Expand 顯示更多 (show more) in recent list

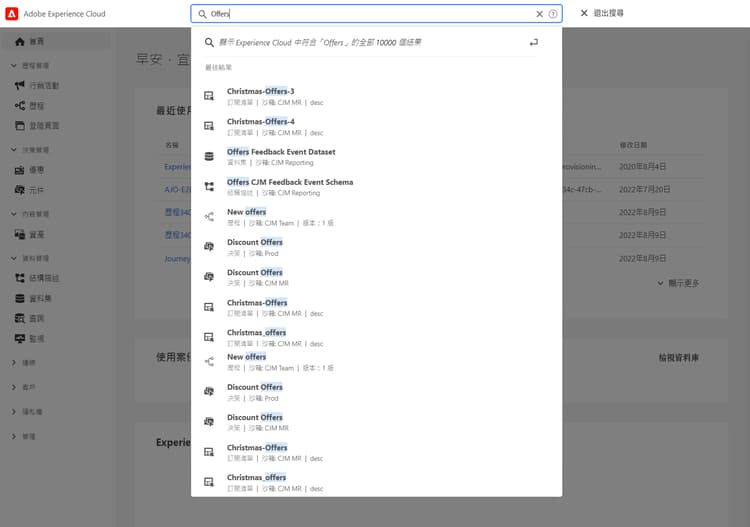click(678, 283)
